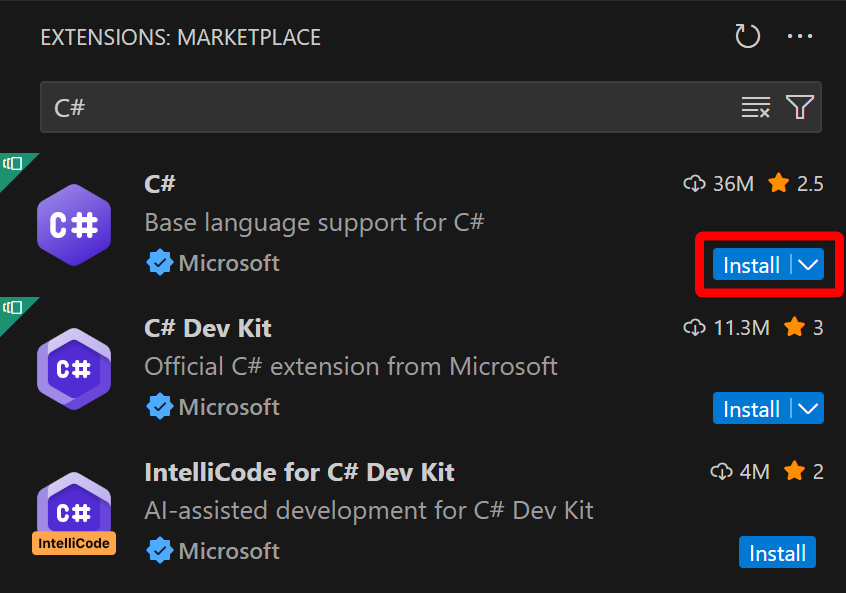Clear the extensions search results

click(756, 108)
